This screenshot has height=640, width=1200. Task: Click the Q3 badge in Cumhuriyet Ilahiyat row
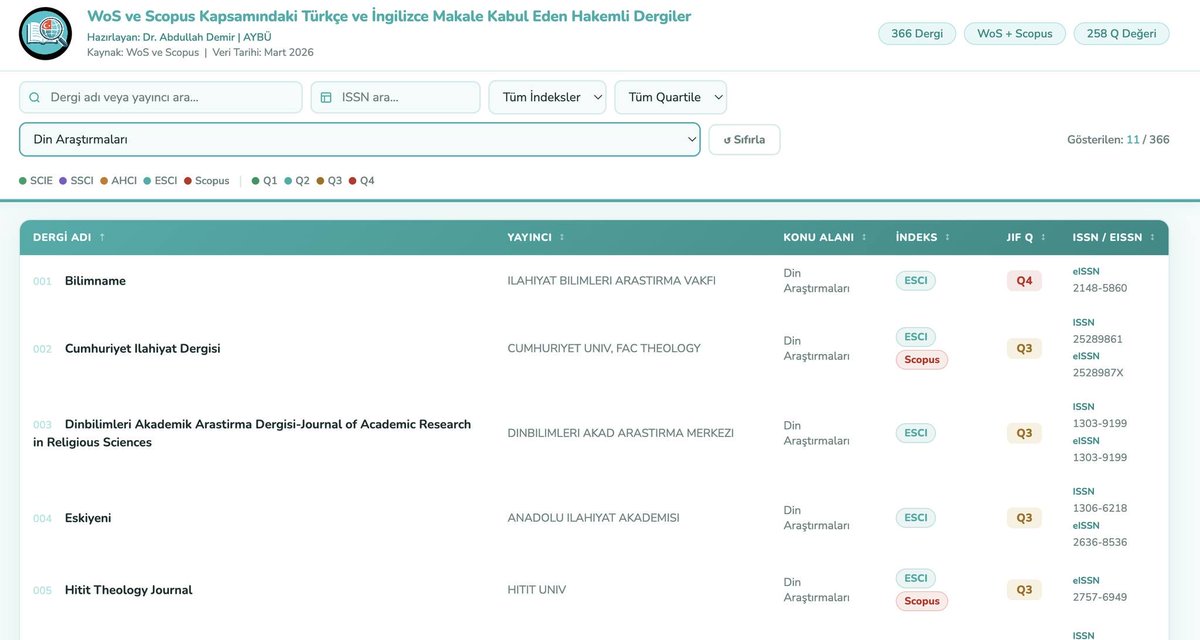click(x=1024, y=349)
